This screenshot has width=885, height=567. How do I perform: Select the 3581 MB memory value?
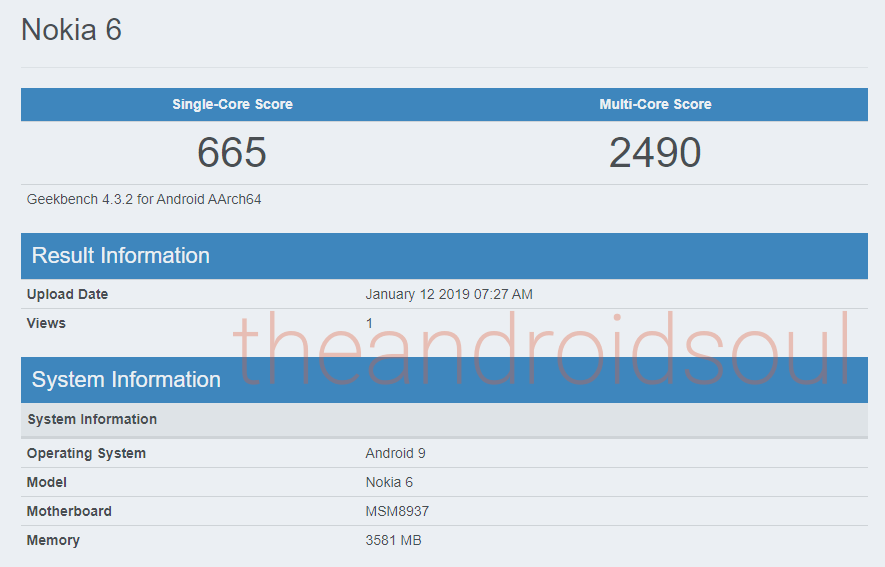[393, 540]
